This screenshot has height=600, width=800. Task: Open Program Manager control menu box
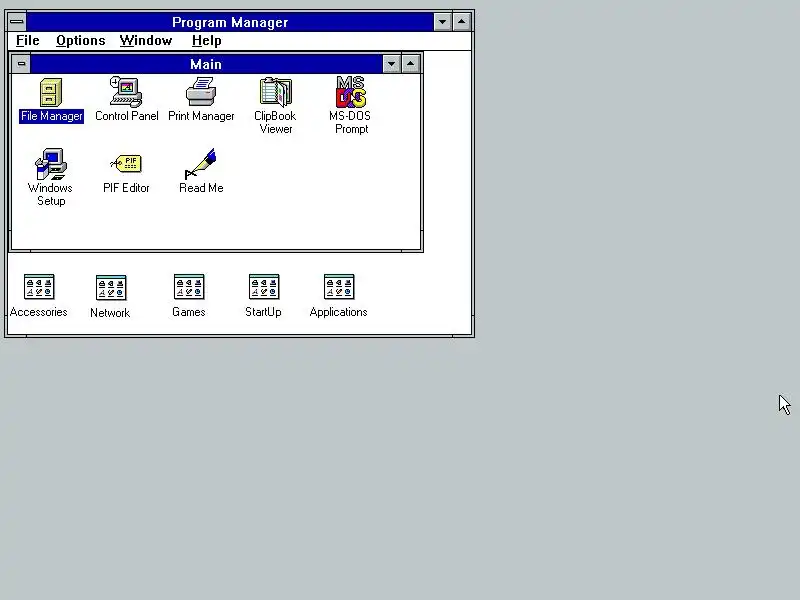pos(17,22)
